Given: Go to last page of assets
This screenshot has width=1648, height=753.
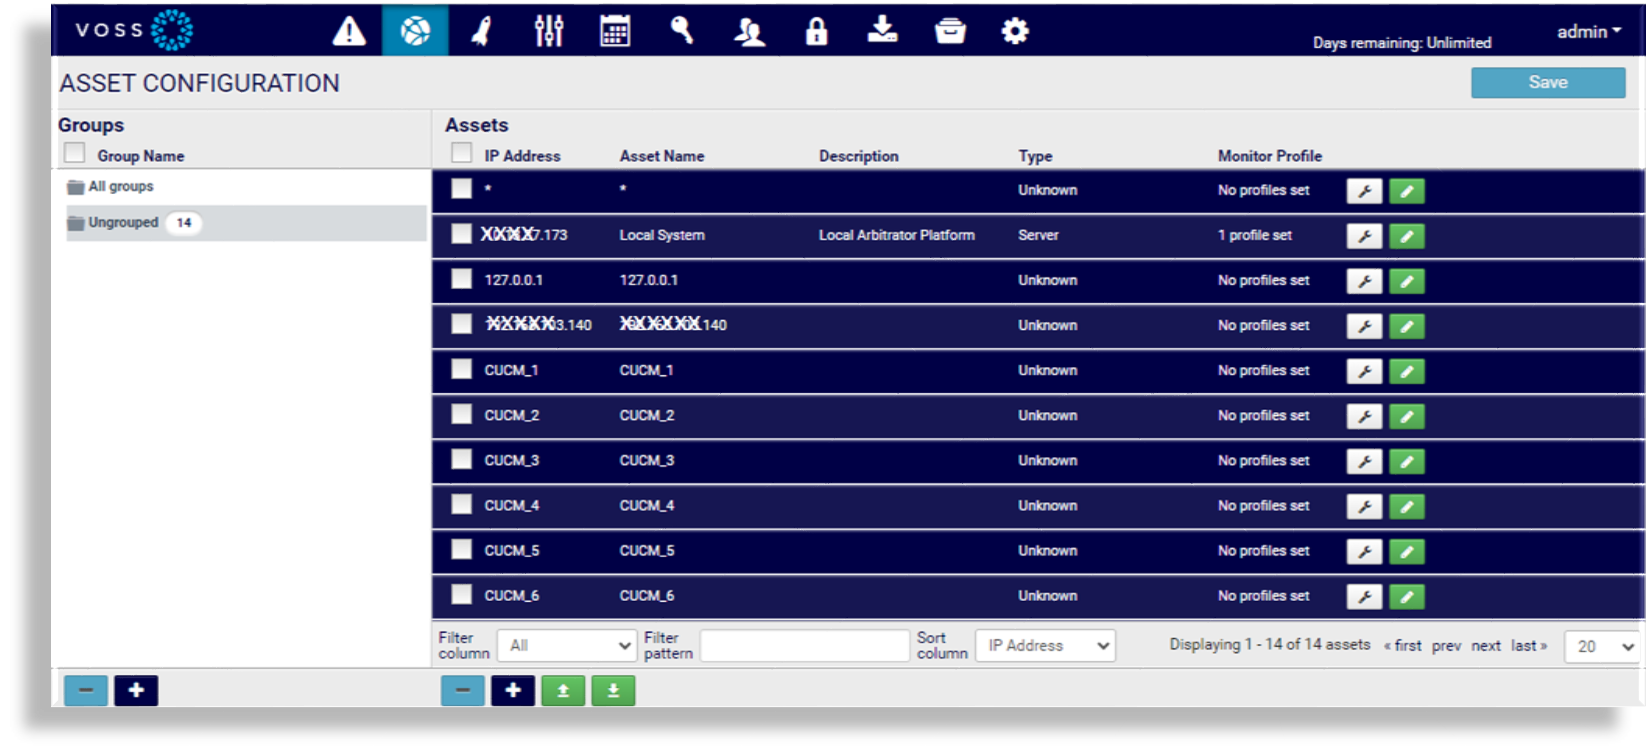Looking at the screenshot, I should pos(1529,646).
